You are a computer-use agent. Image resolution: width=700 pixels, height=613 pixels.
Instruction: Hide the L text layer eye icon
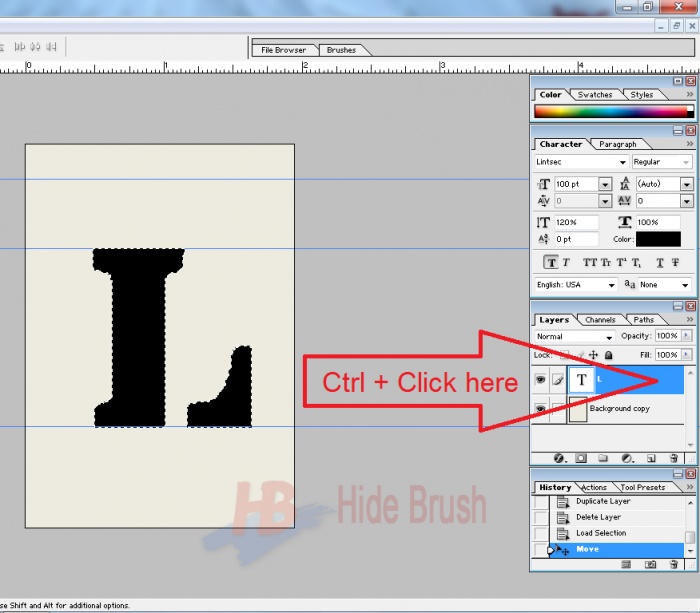click(x=541, y=380)
